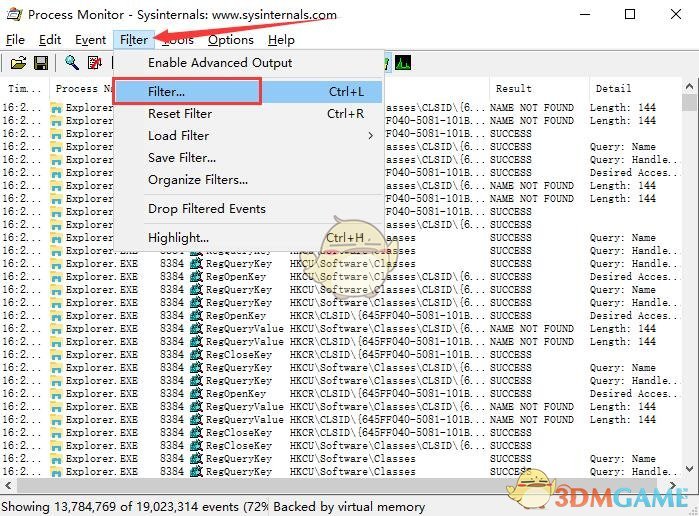
Task: Click the Process Name column header
Action: (x=82, y=88)
